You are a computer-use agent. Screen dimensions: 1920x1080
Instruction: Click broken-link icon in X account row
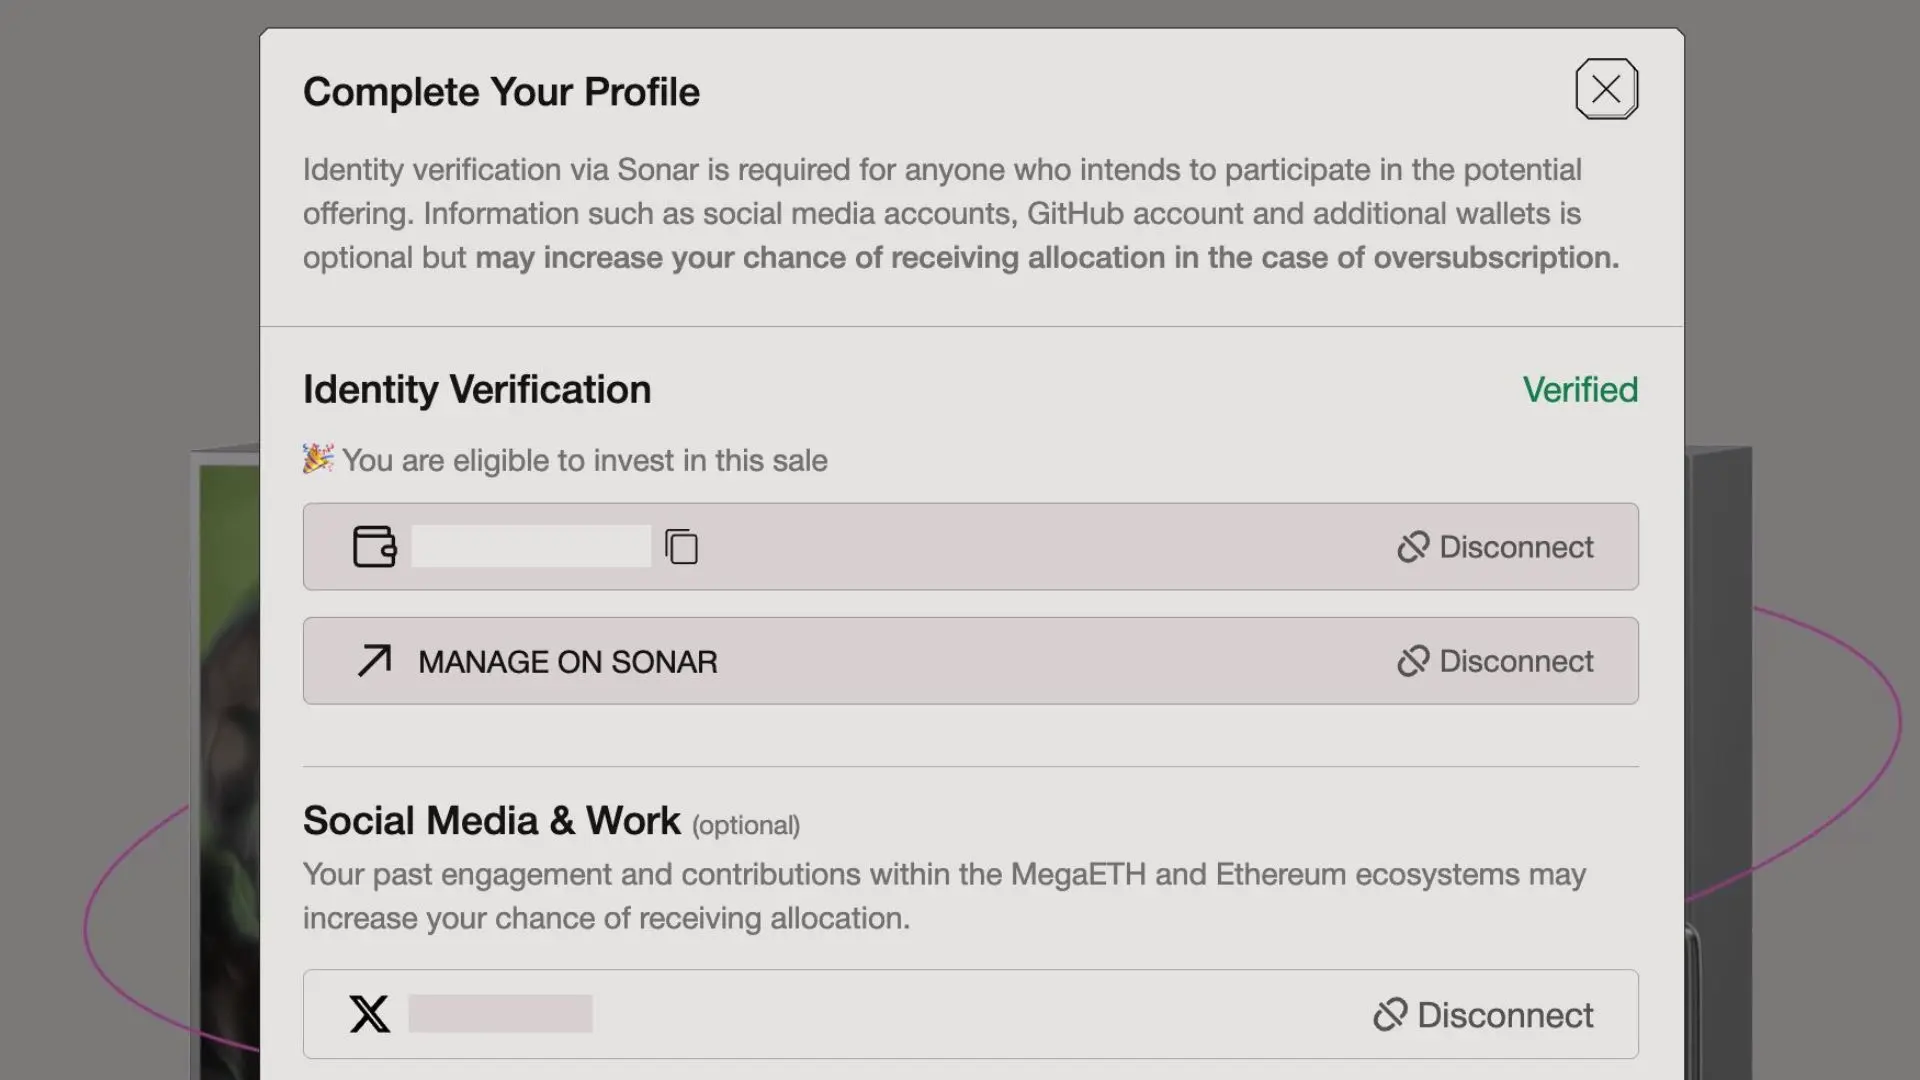1389,1015
